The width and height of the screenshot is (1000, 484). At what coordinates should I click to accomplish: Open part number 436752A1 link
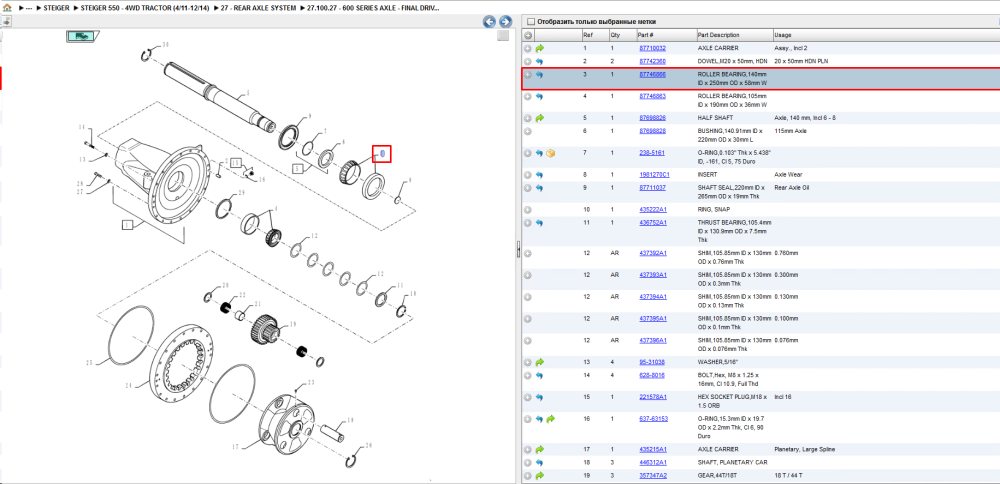653,223
